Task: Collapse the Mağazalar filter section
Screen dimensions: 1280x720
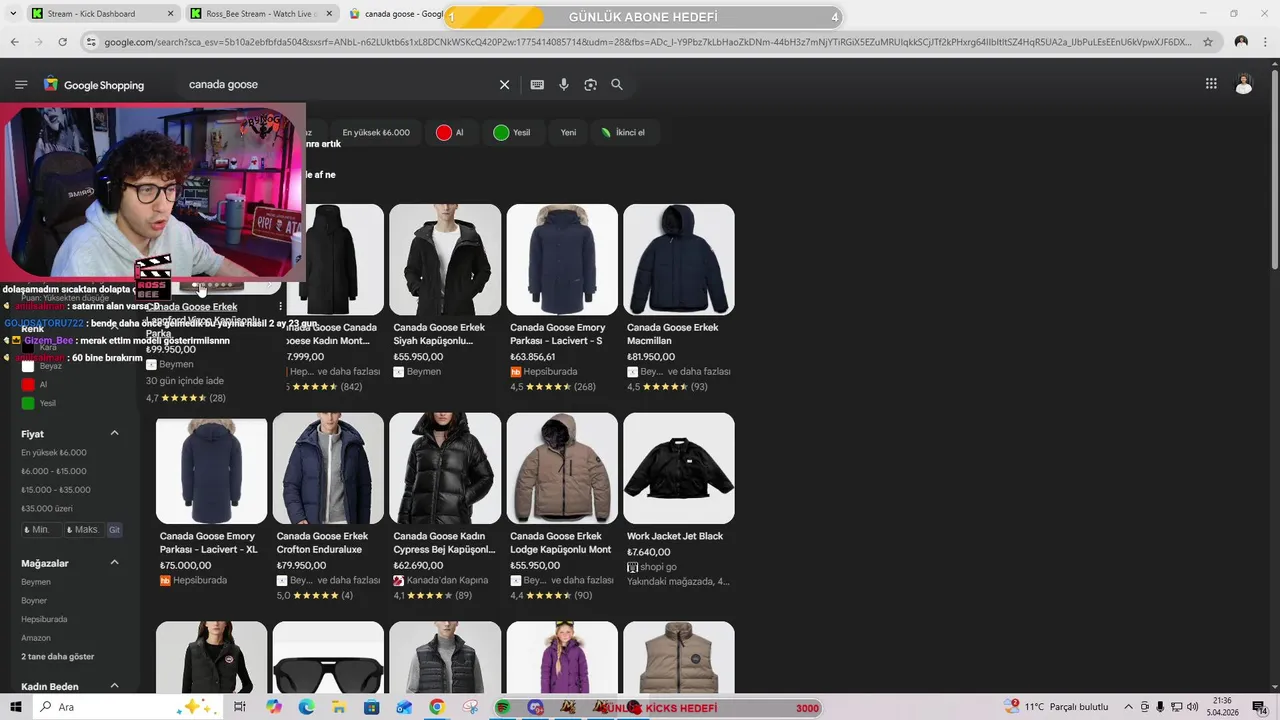Action: pos(114,562)
